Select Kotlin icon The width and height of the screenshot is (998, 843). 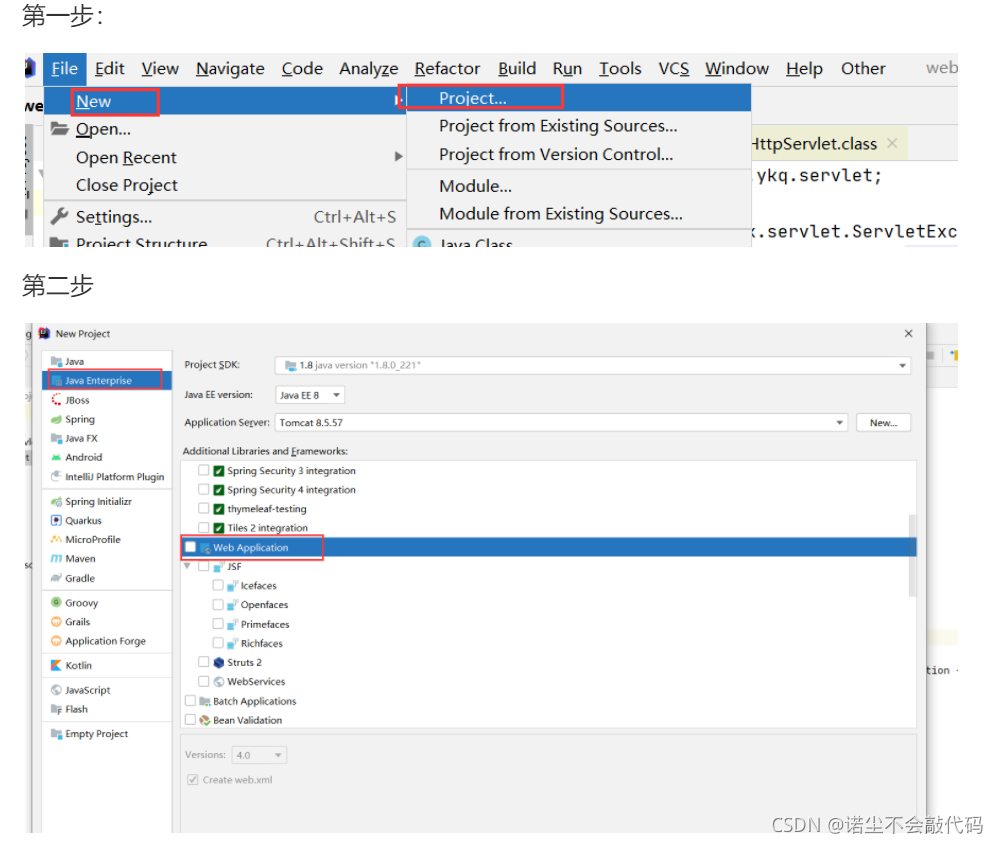[57, 665]
